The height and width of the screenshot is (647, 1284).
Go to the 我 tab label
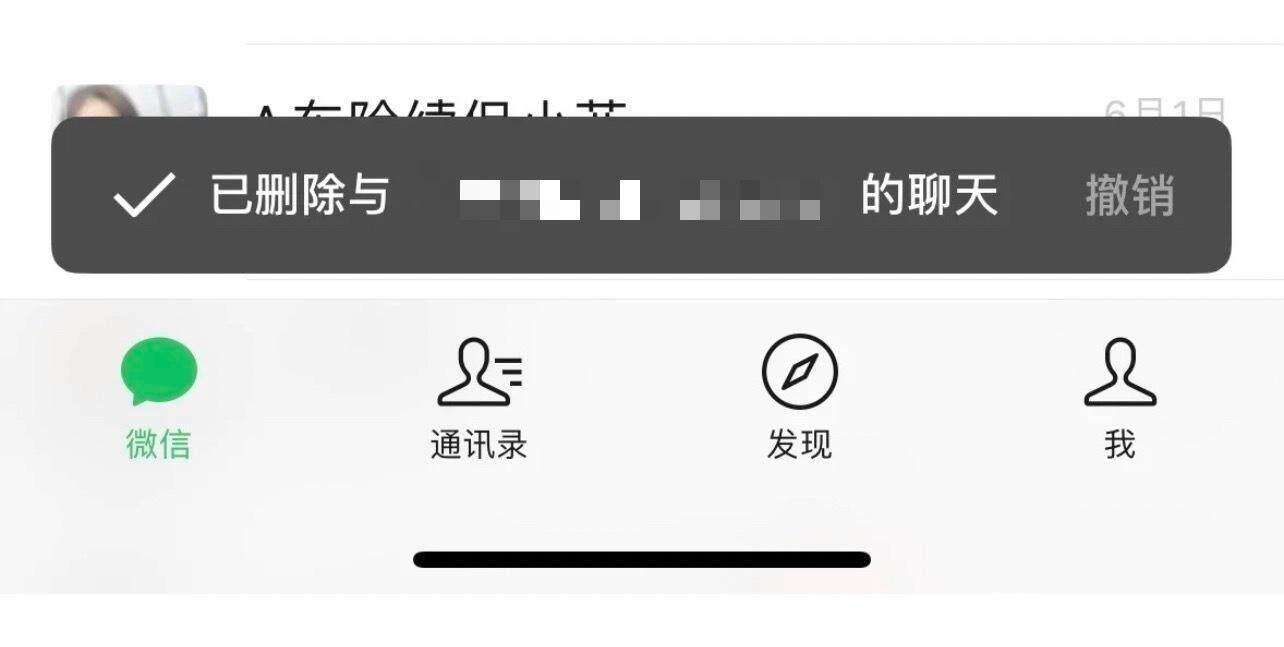[1120, 443]
